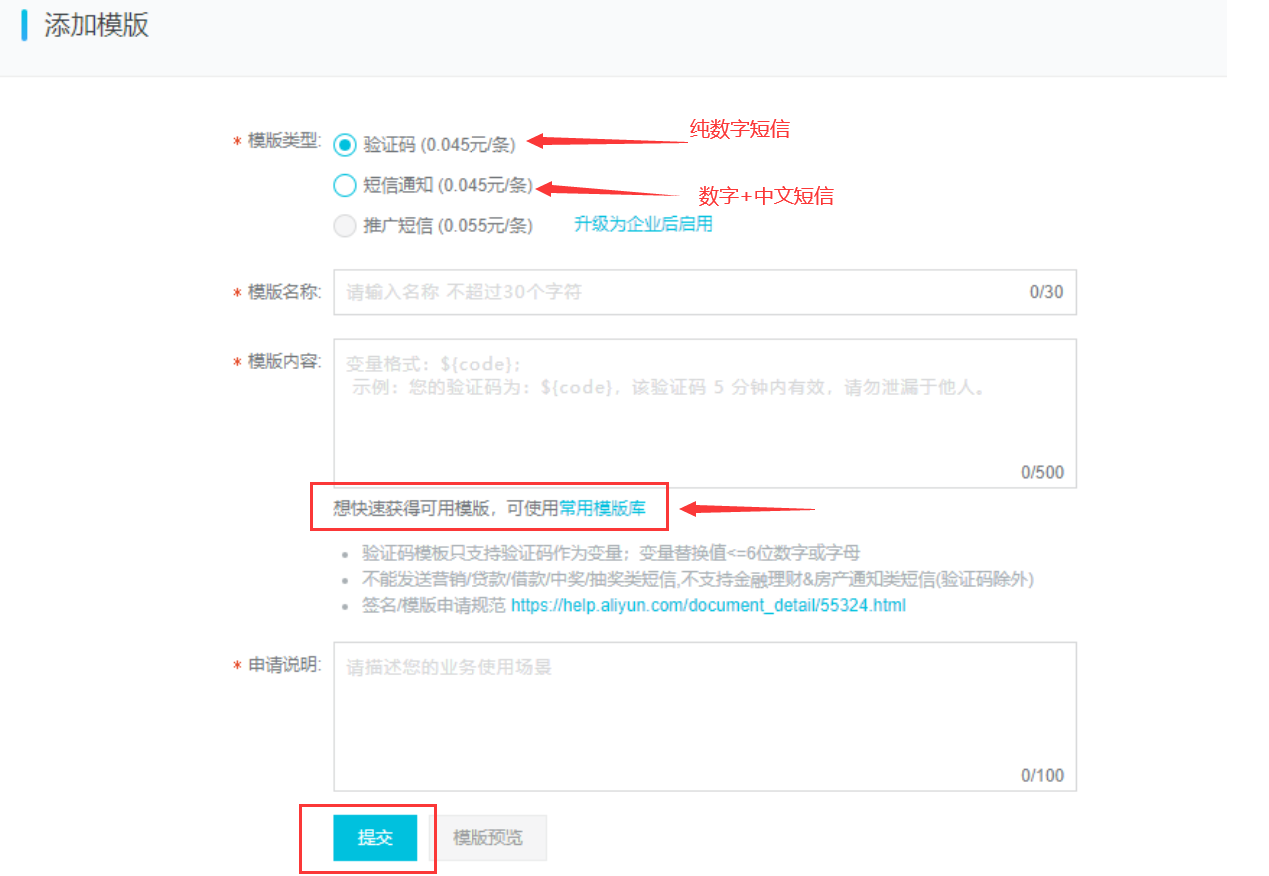Select the disabled 推广短信 radio button
Screen dimensions: 1269x876
[344, 225]
